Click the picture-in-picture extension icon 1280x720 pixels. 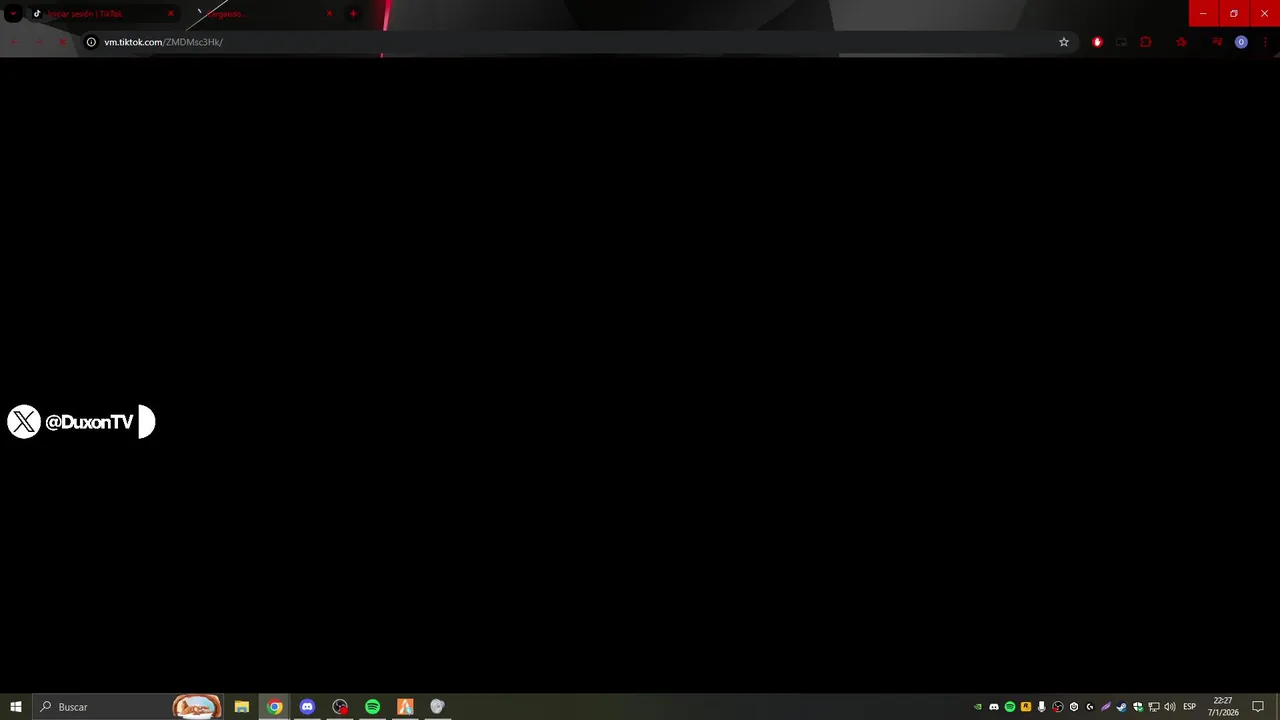point(1121,42)
